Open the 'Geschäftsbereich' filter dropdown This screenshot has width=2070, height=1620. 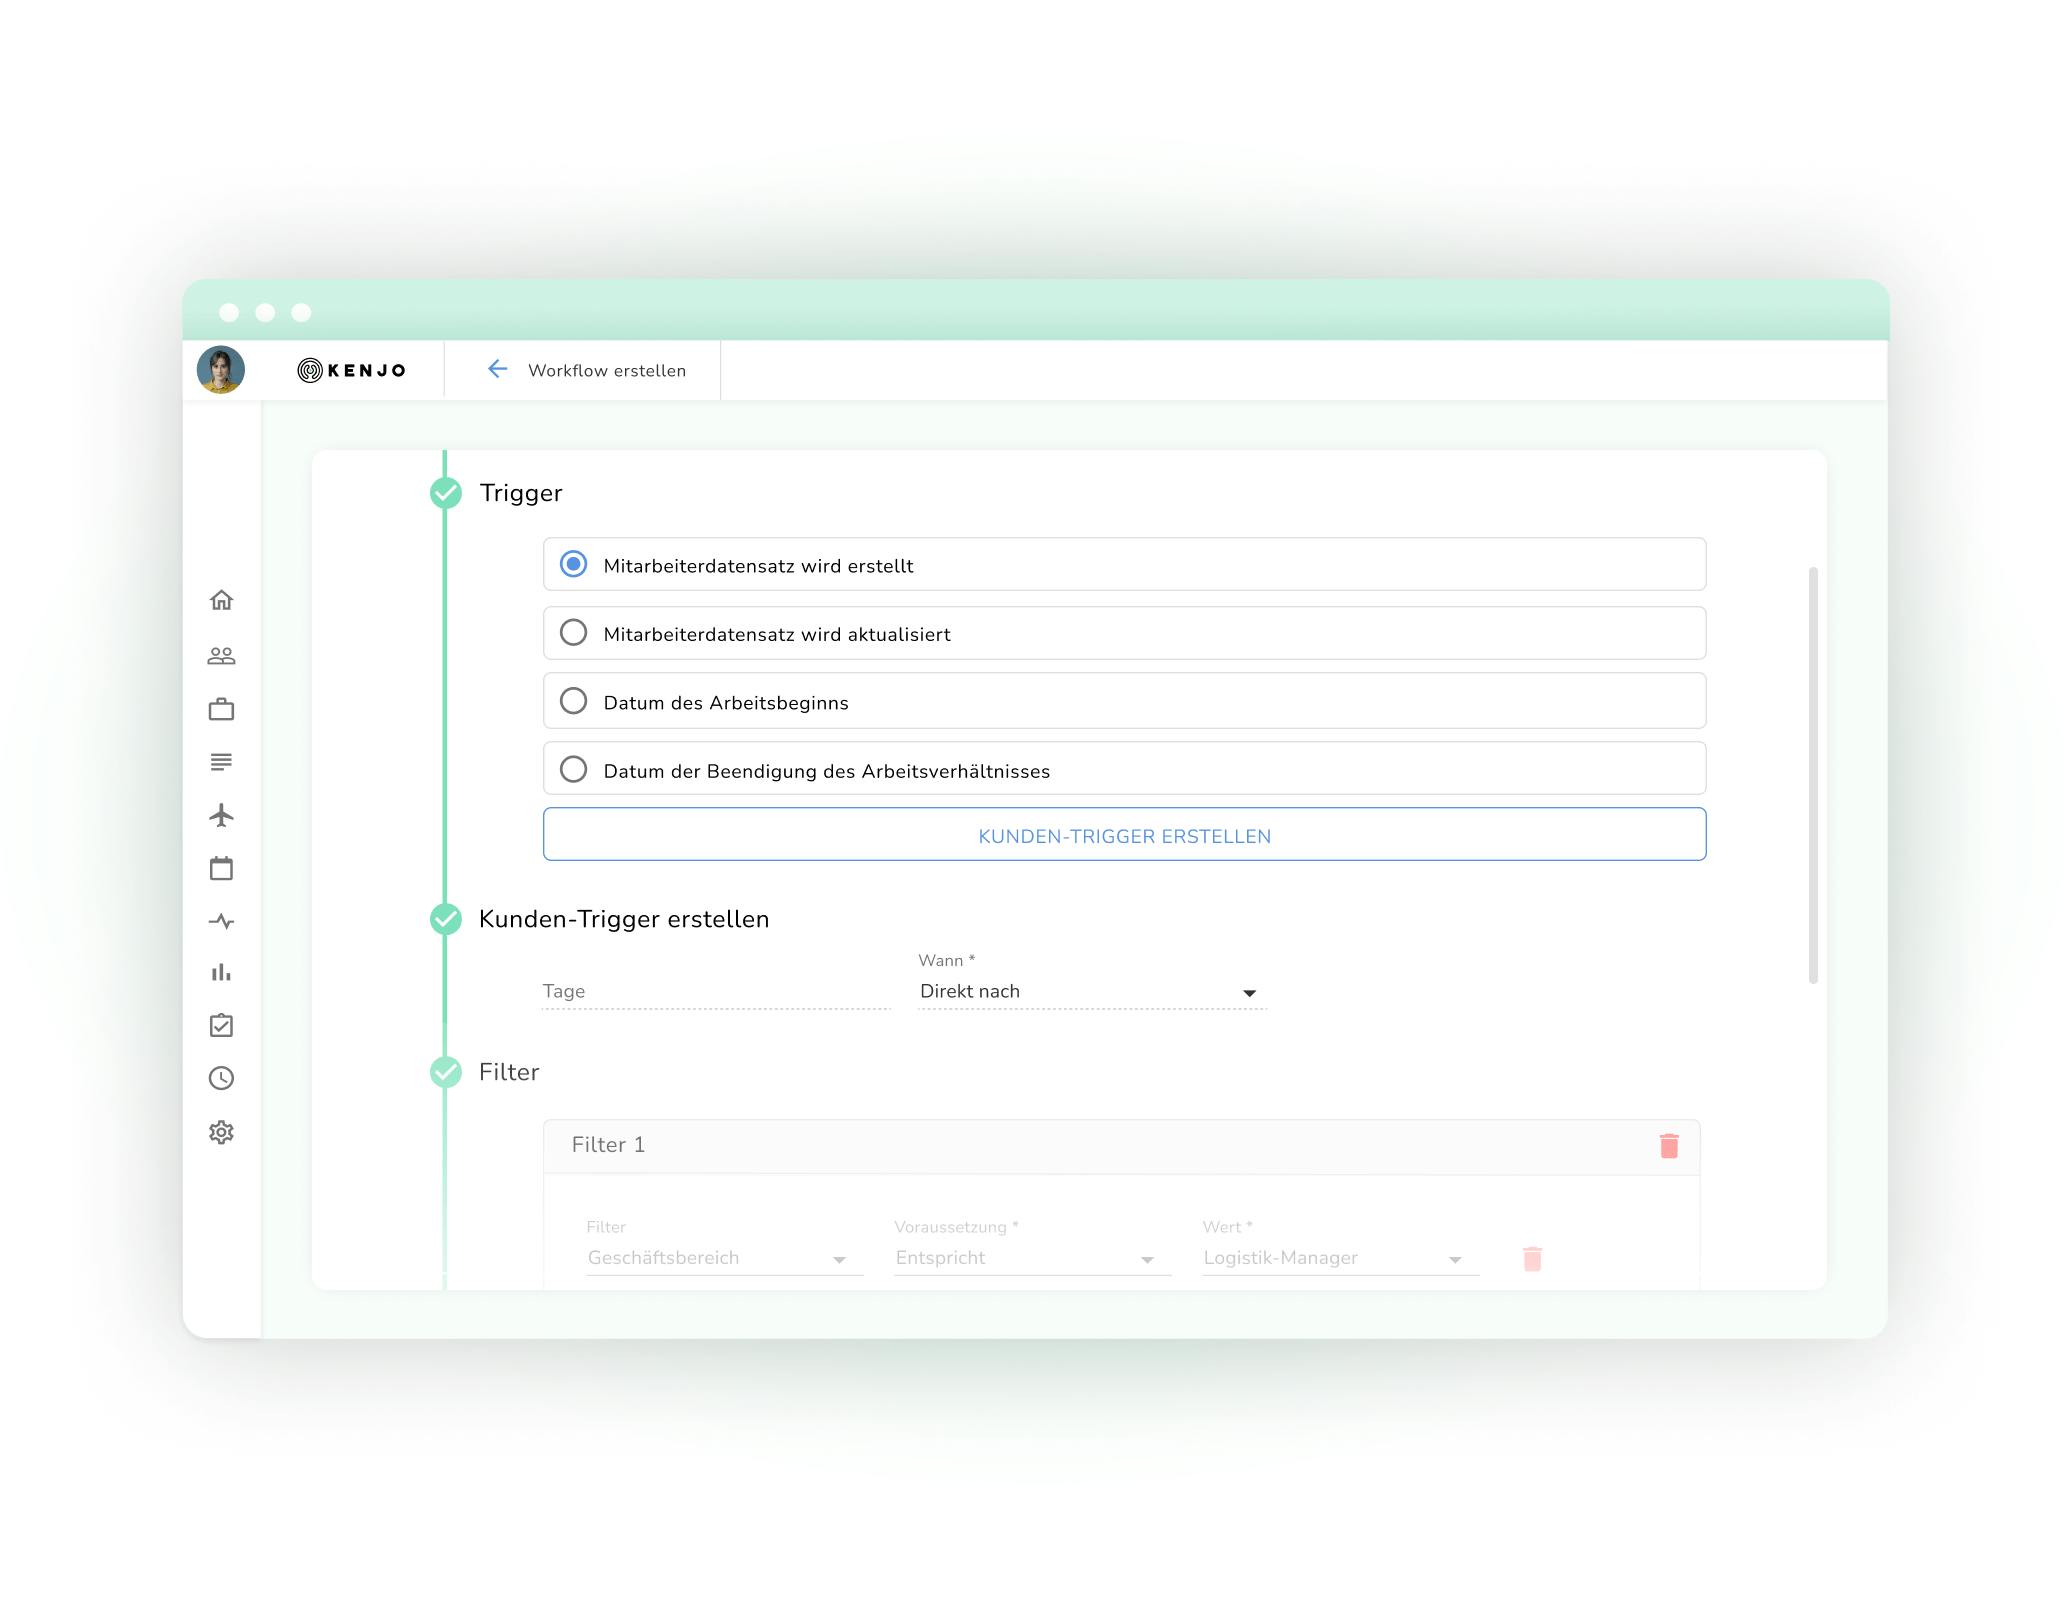click(724, 1258)
